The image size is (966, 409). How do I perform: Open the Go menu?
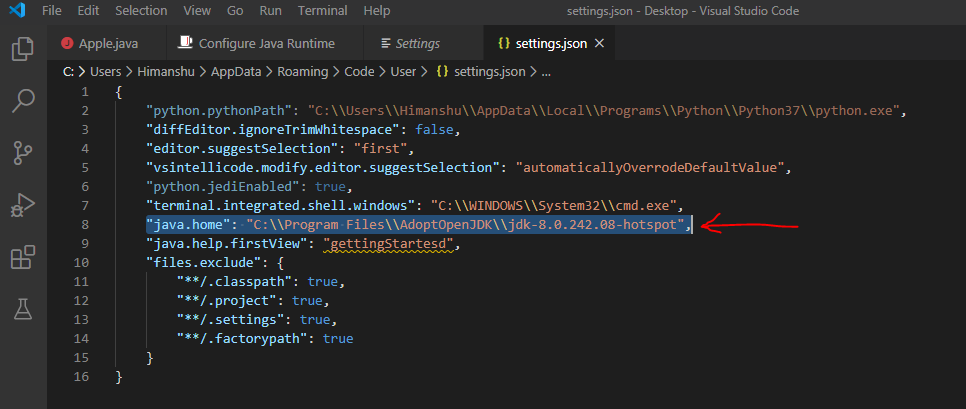click(235, 10)
